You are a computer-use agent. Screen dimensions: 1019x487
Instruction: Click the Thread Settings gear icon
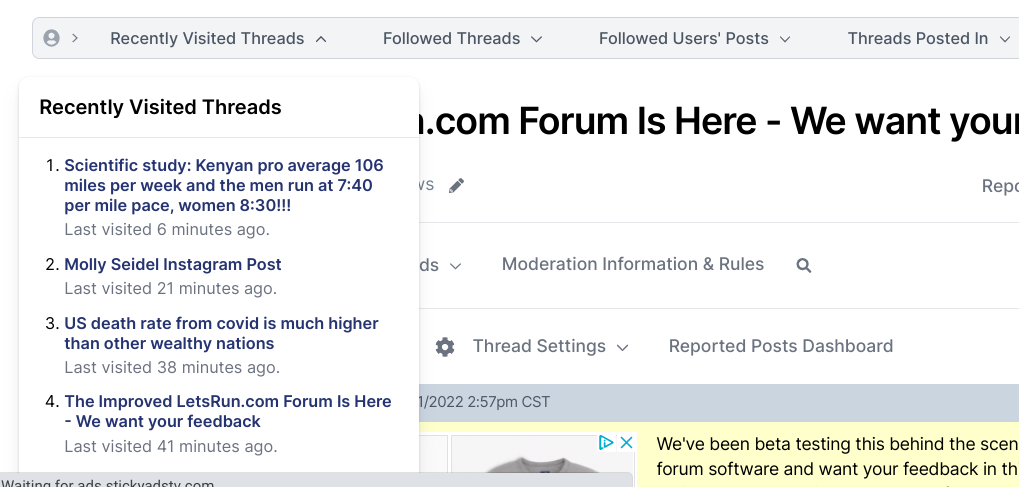coord(445,347)
